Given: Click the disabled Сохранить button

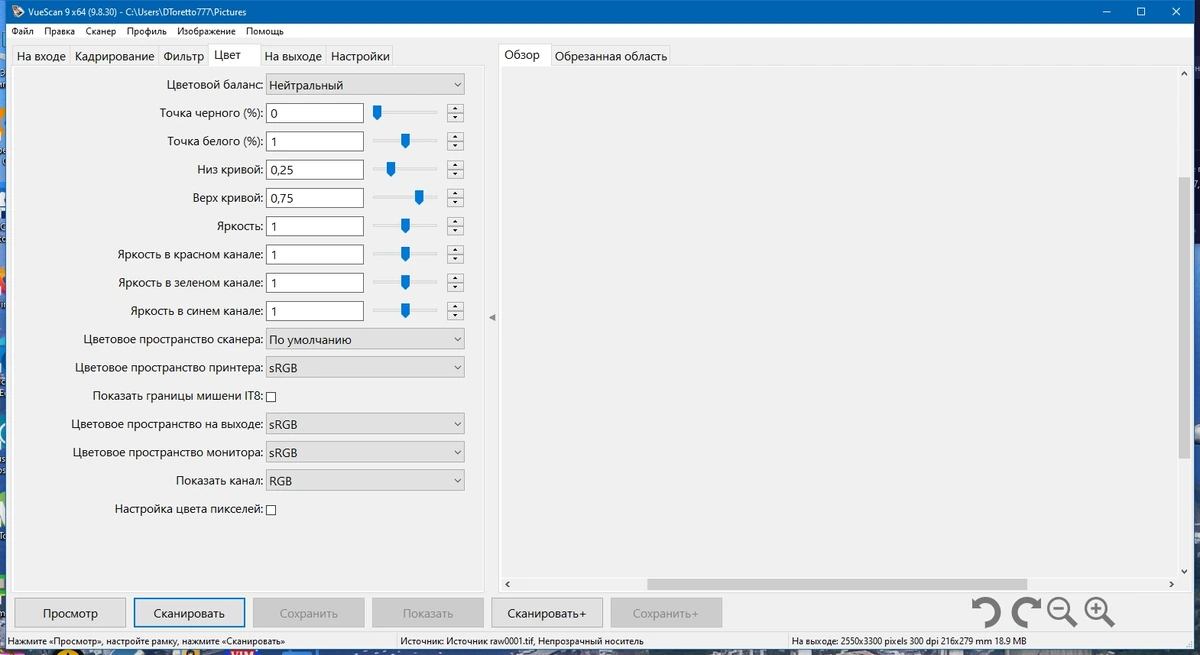Looking at the screenshot, I should [309, 613].
